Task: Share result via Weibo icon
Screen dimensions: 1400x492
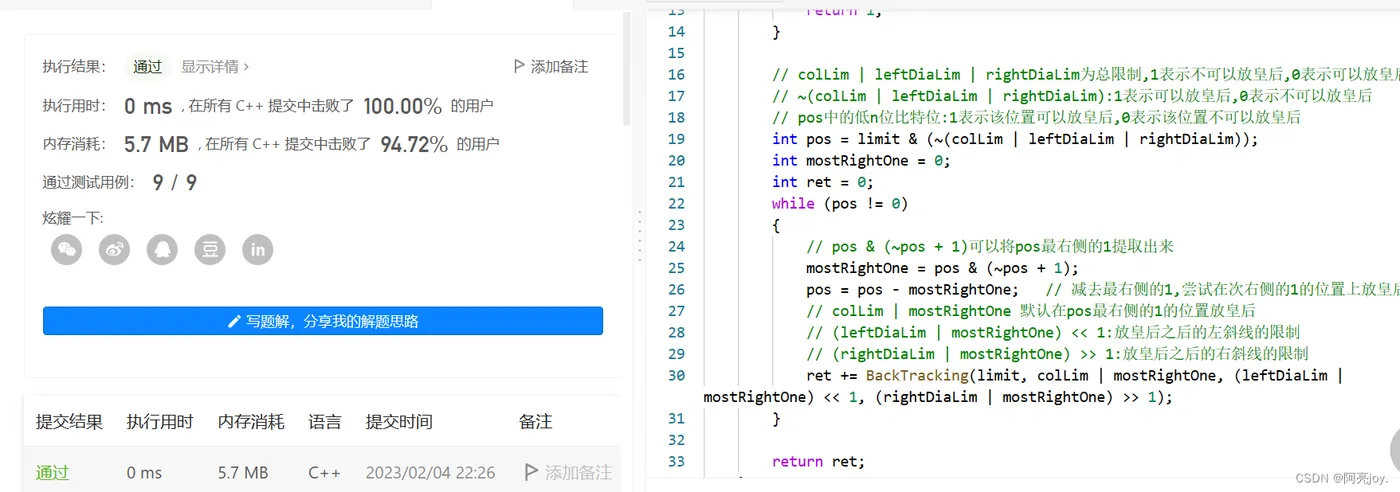Action: [x=115, y=250]
